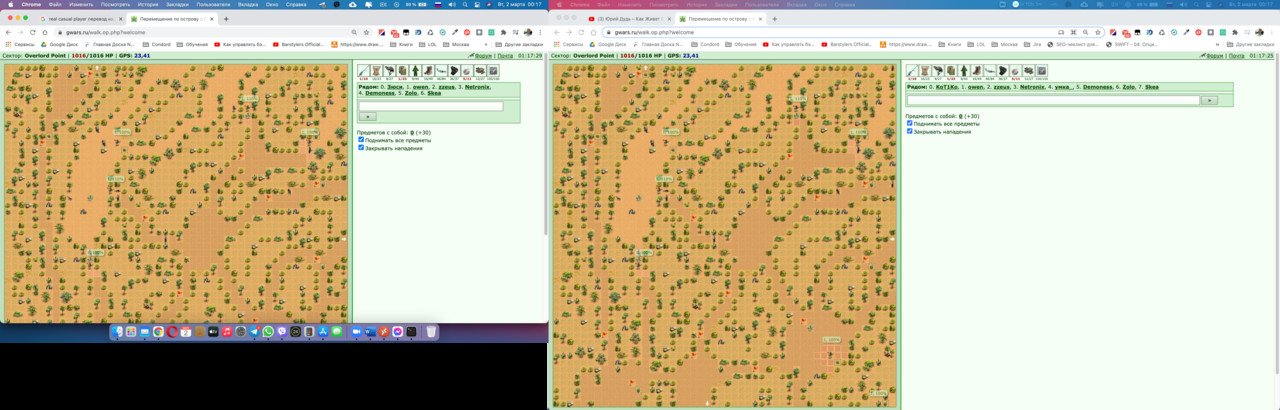Open Microsoft Word from the Dock
Viewport: 1280px width, 410px height.
370,331
